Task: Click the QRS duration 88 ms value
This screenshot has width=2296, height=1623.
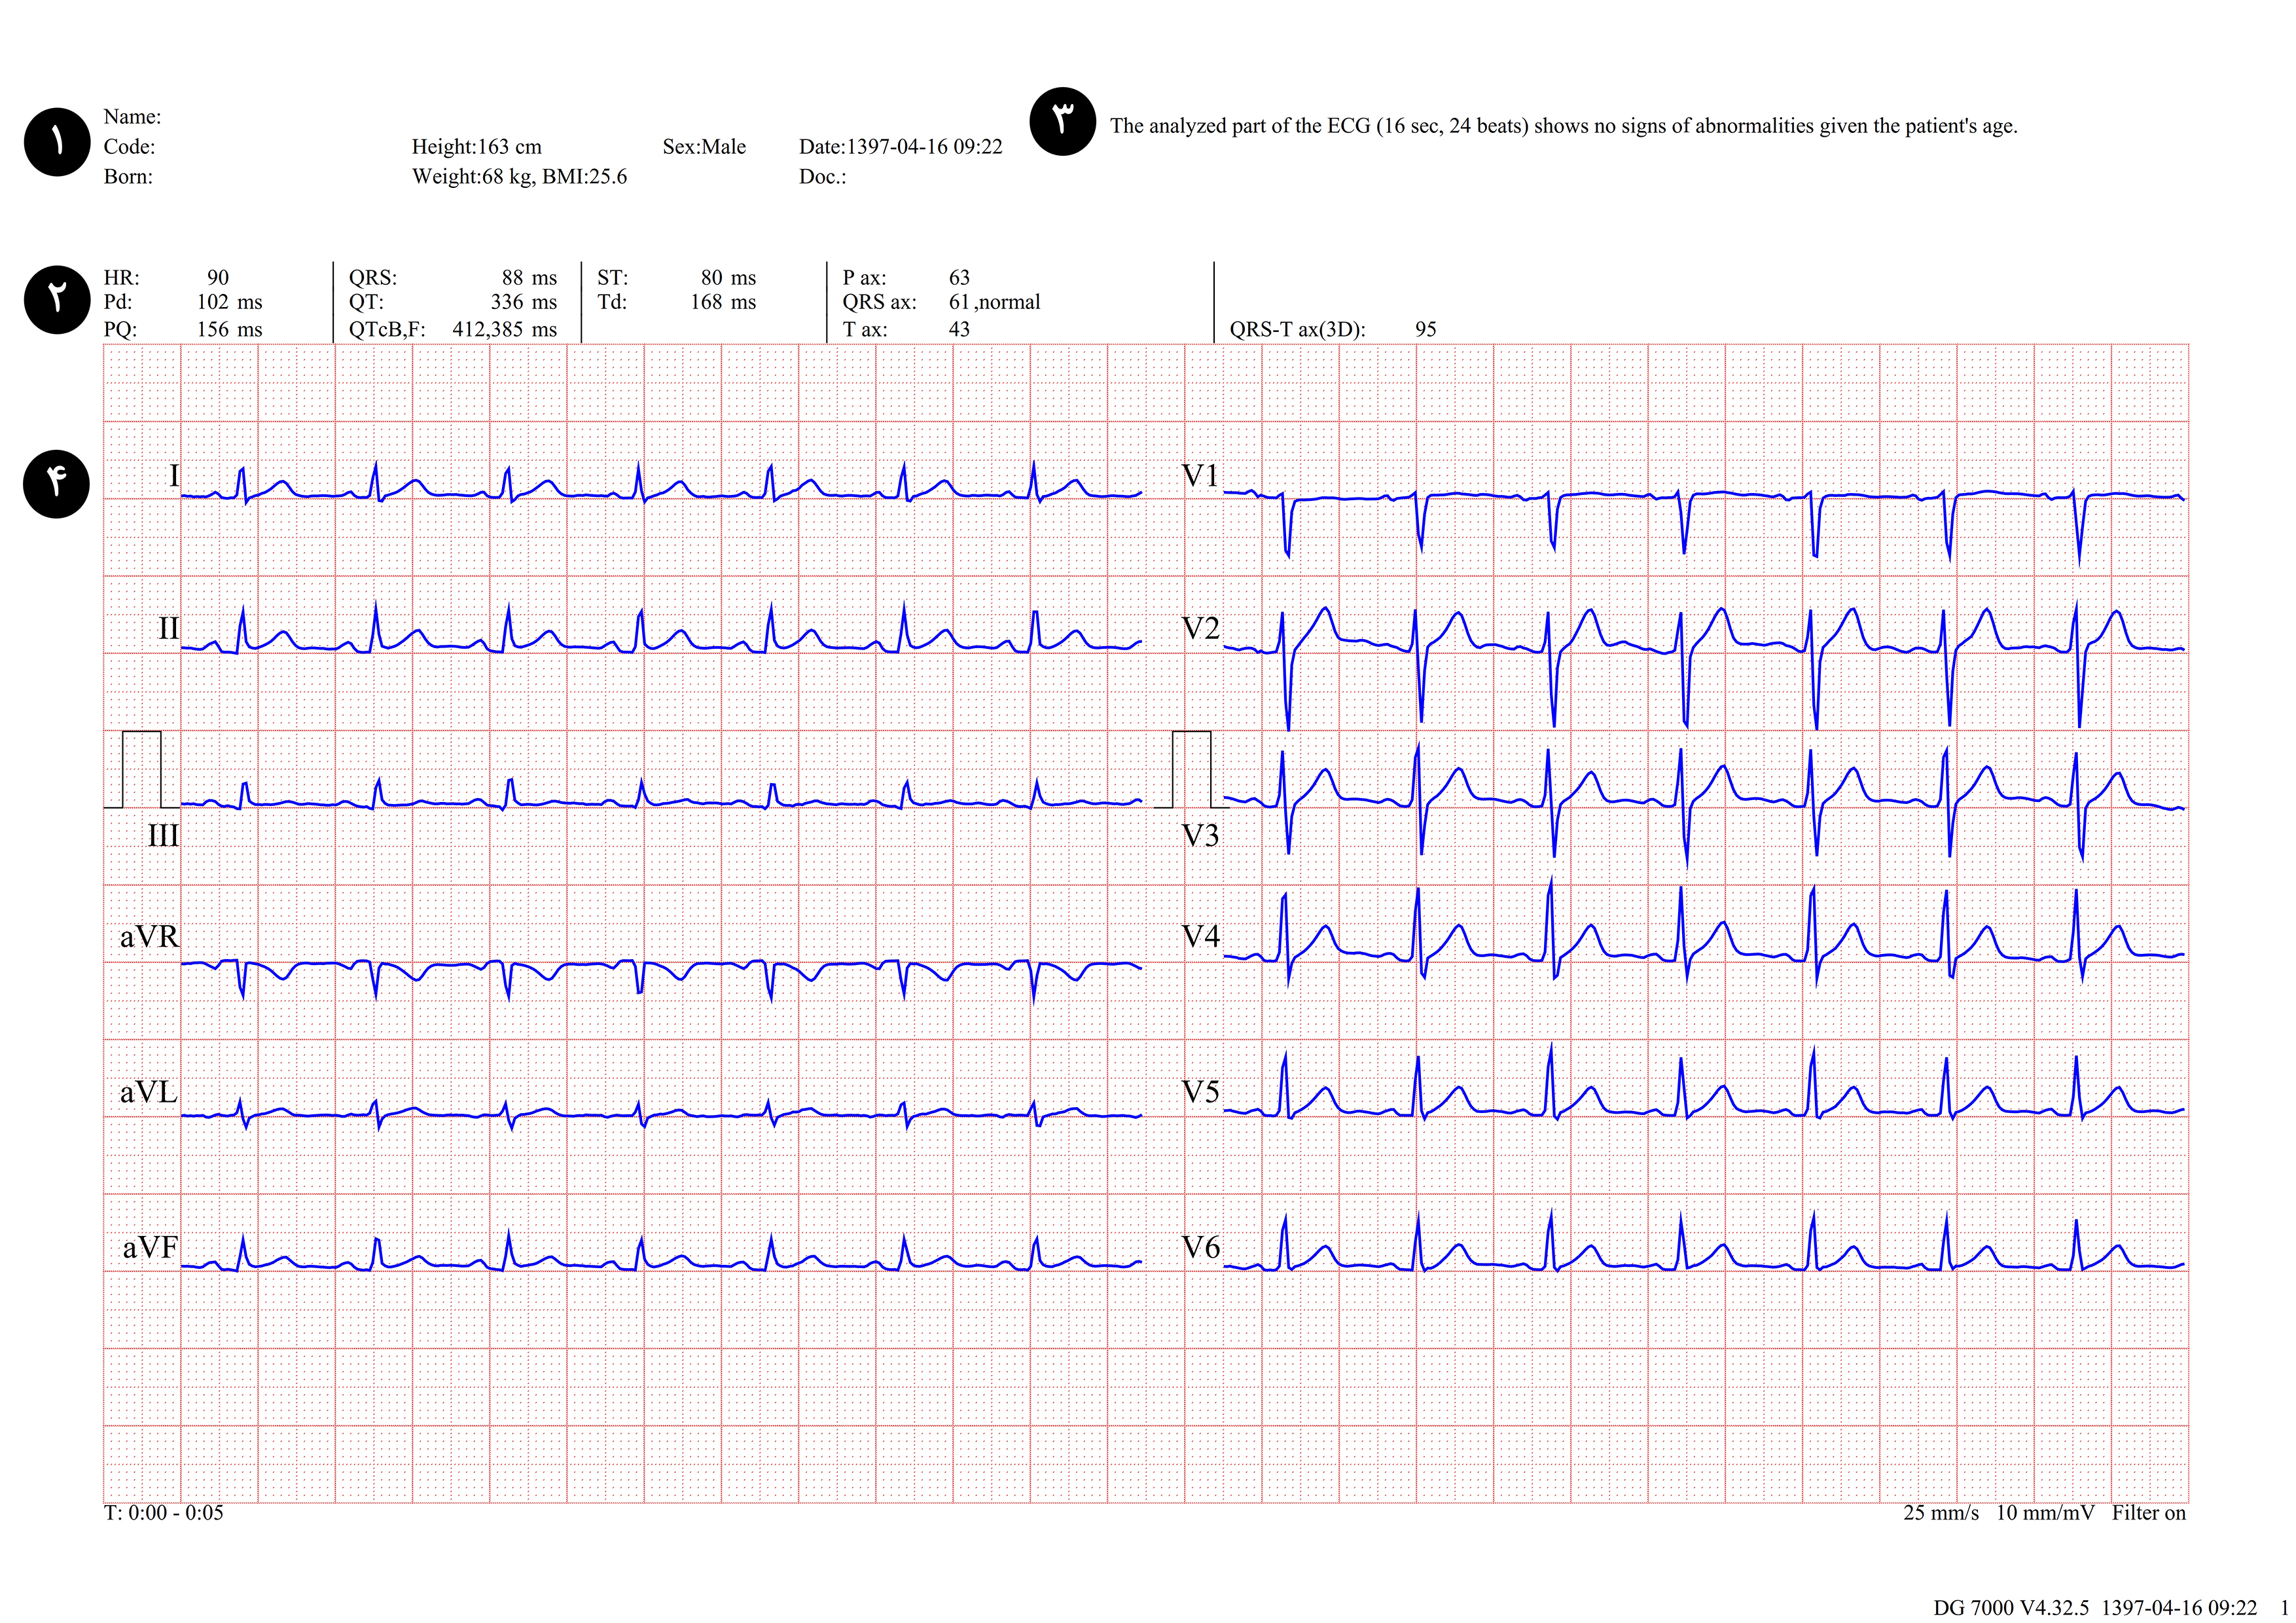Action: [528, 278]
